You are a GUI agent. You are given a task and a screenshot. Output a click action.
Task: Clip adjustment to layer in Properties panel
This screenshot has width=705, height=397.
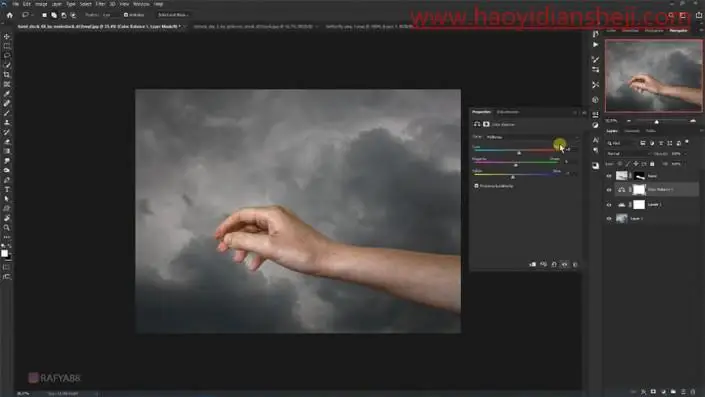533,264
